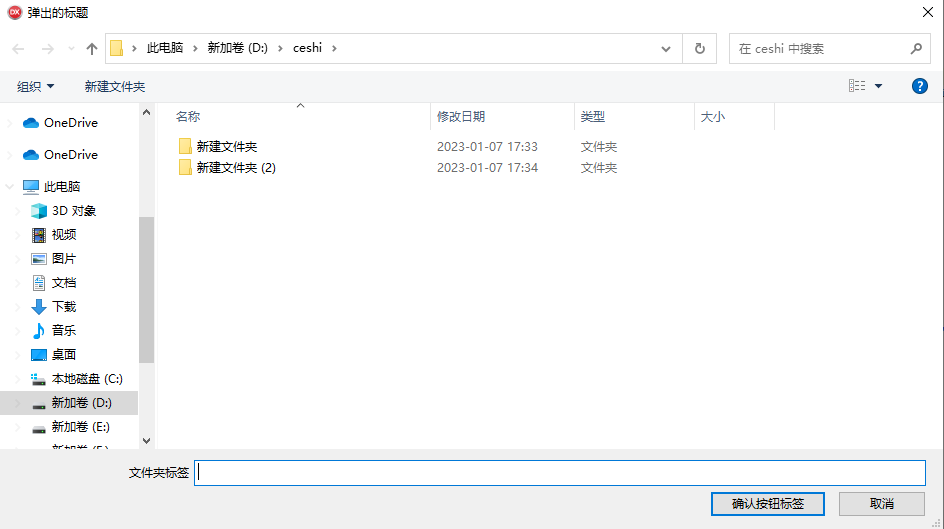Click the 确认按钮标签 button
Image resolution: width=944 pixels, height=529 pixels.
768,504
